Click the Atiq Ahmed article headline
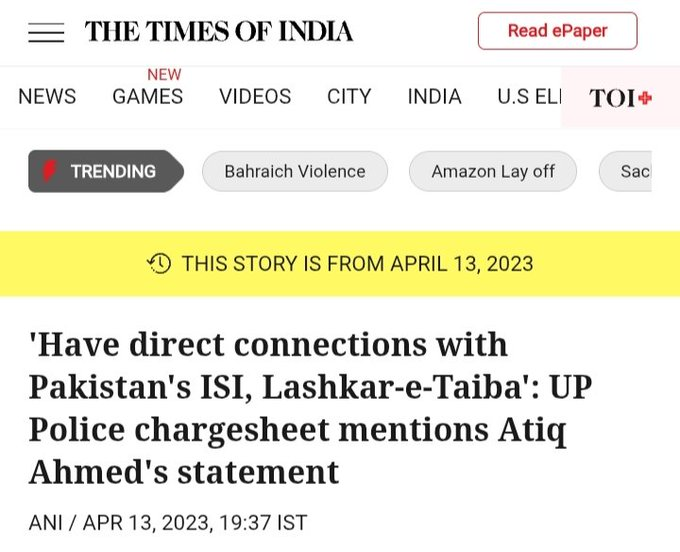Viewport: 680px width, 552px height. (x=311, y=408)
